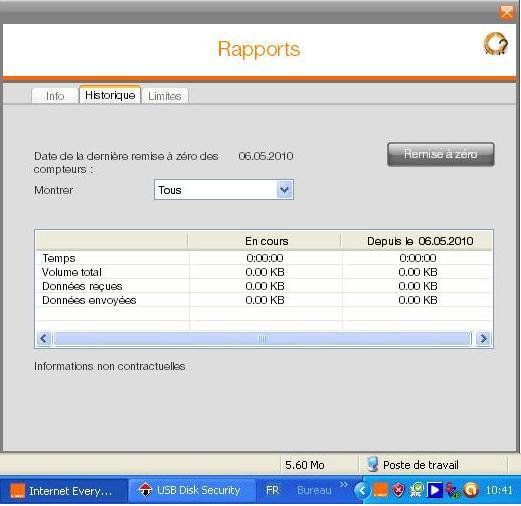Select the Historique tab
Screen dimensions: 521x506
pos(110,95)
